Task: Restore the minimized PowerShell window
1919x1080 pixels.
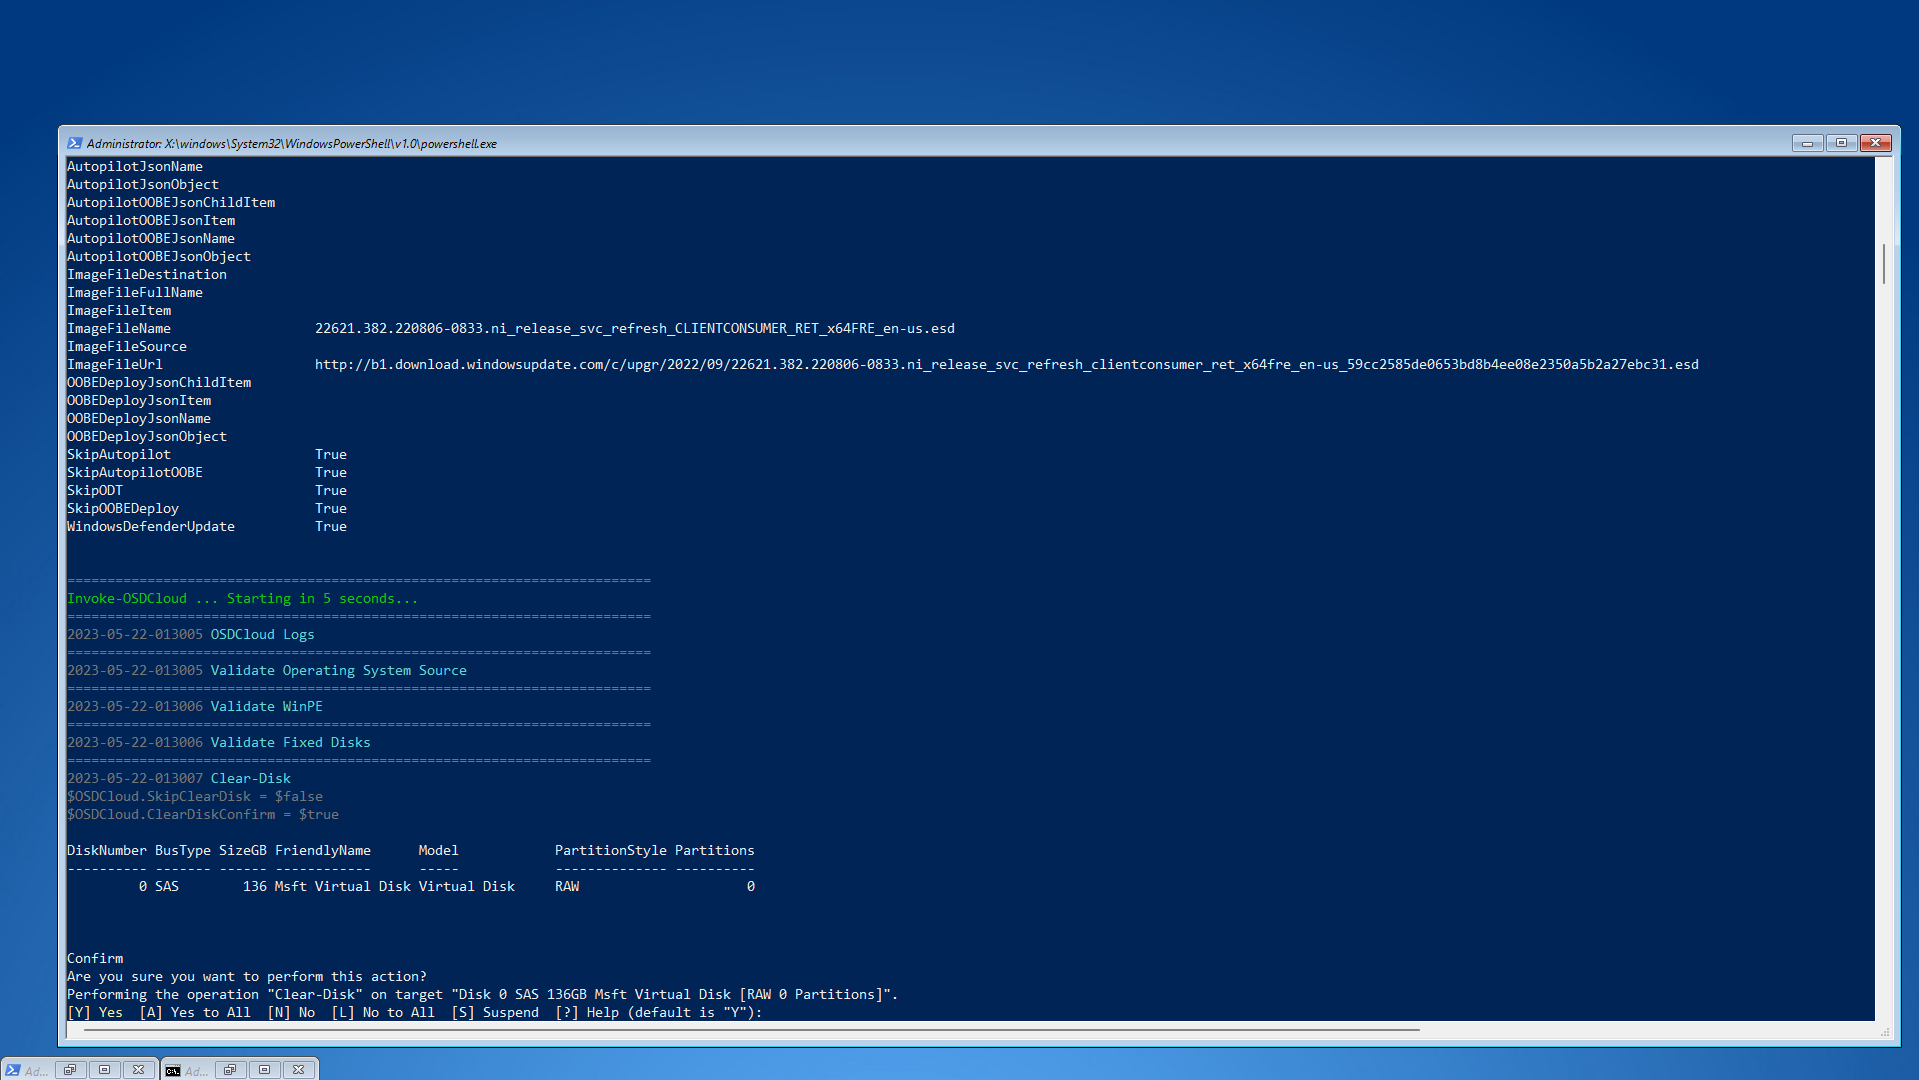Action: (x=70, y=1070)
